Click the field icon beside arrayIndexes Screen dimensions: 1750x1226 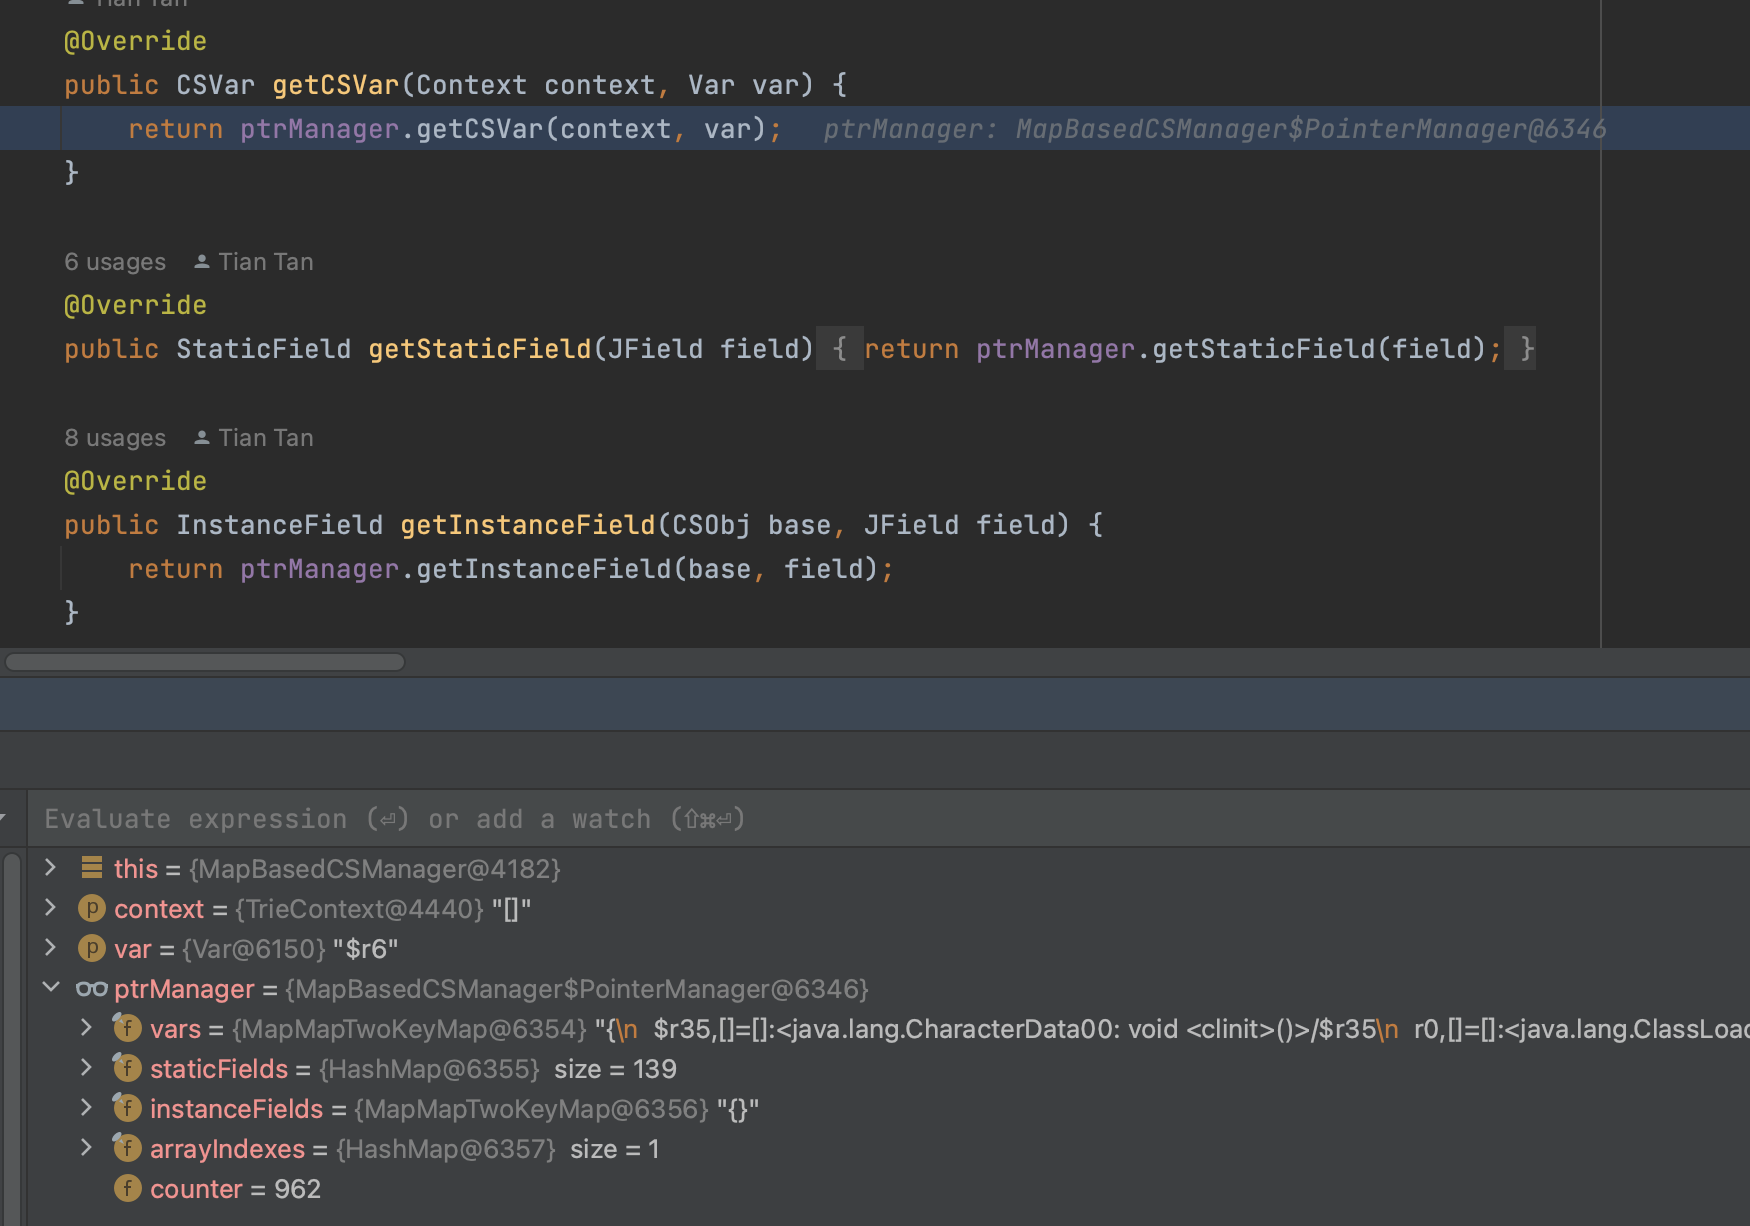point(127,1147)
